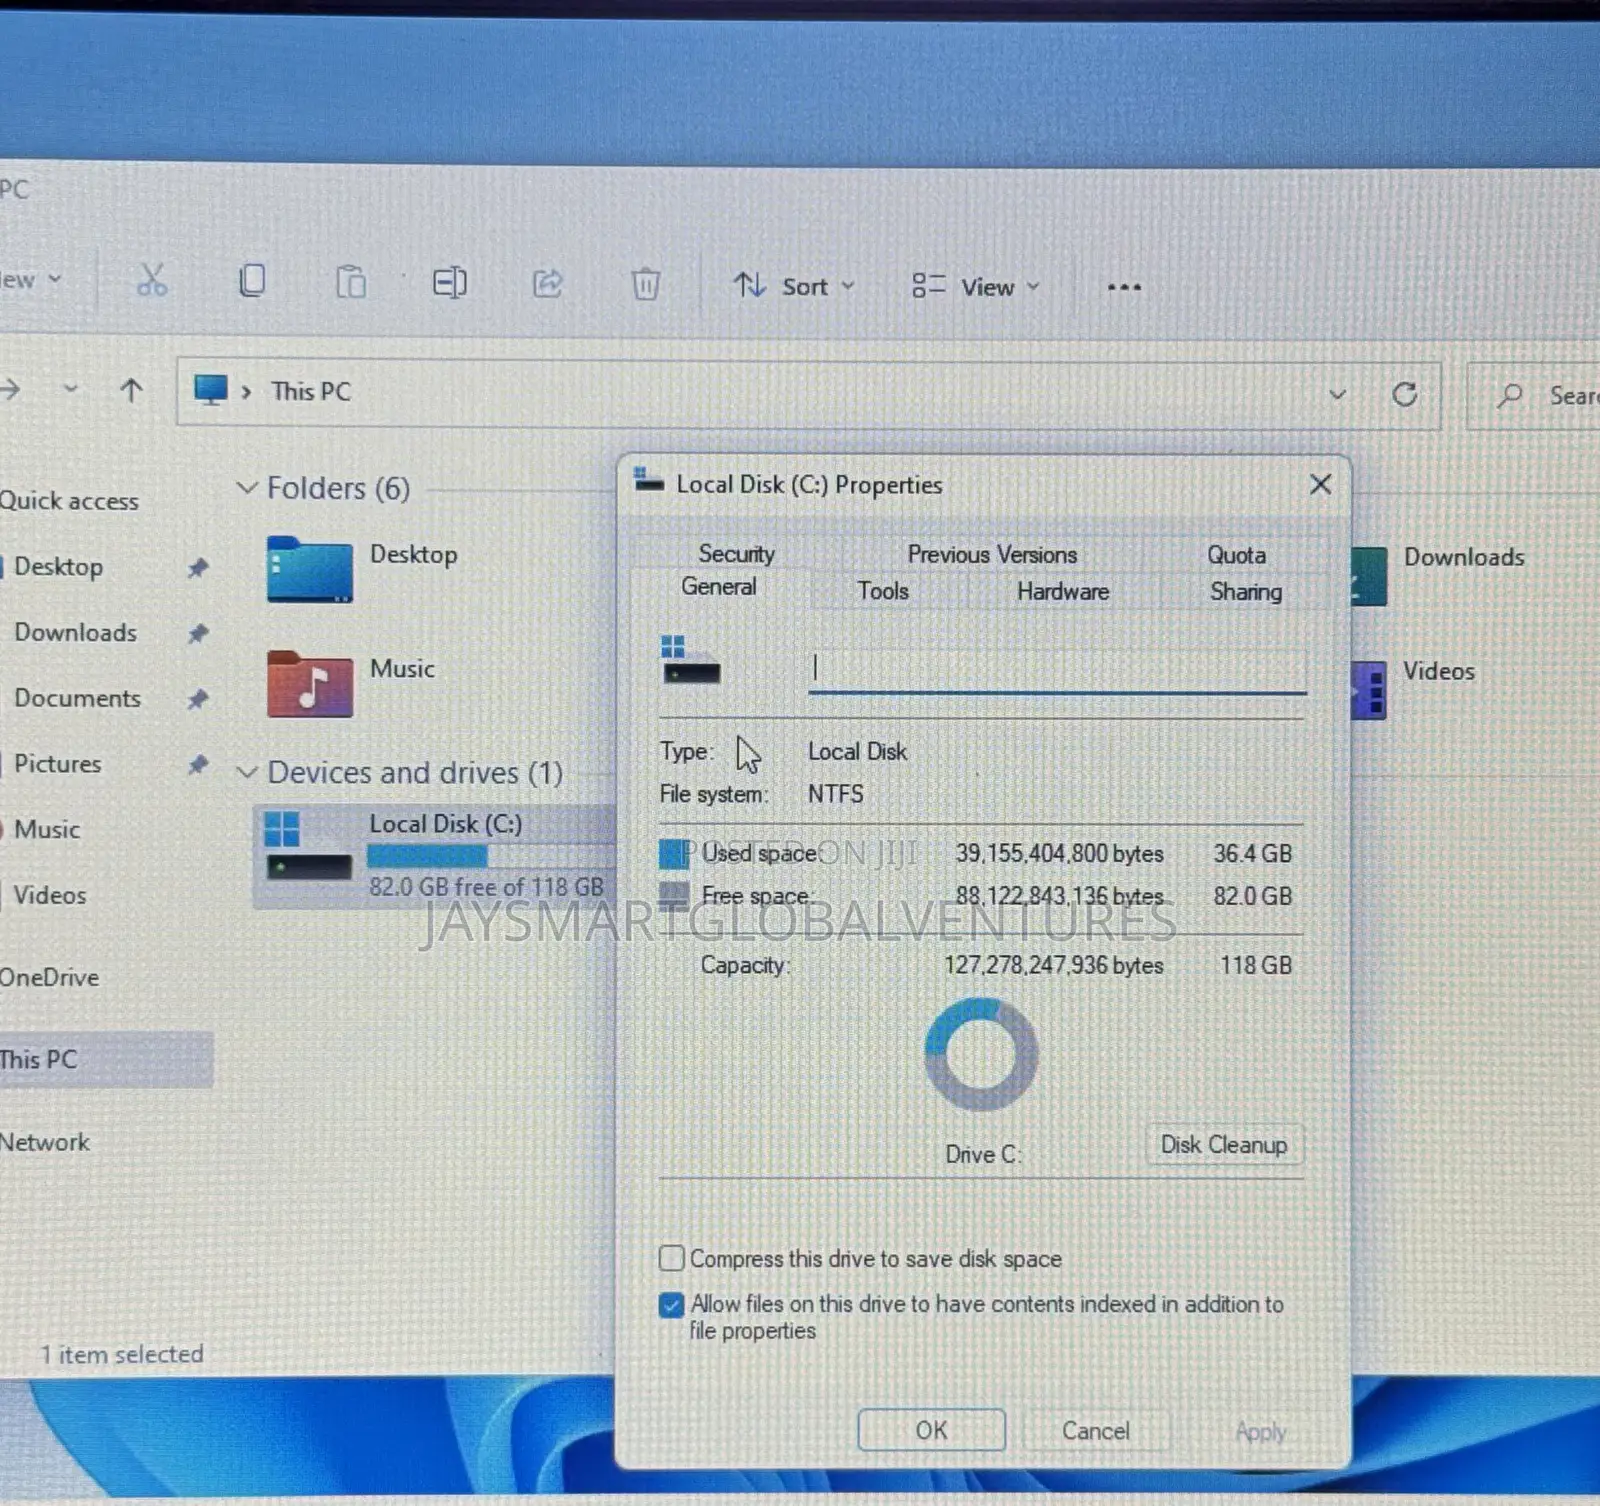The width and height of the screenshot is (1600, 1506).
Task: Select the Local Disk (C:) drive icon
Action: (308, 845)
